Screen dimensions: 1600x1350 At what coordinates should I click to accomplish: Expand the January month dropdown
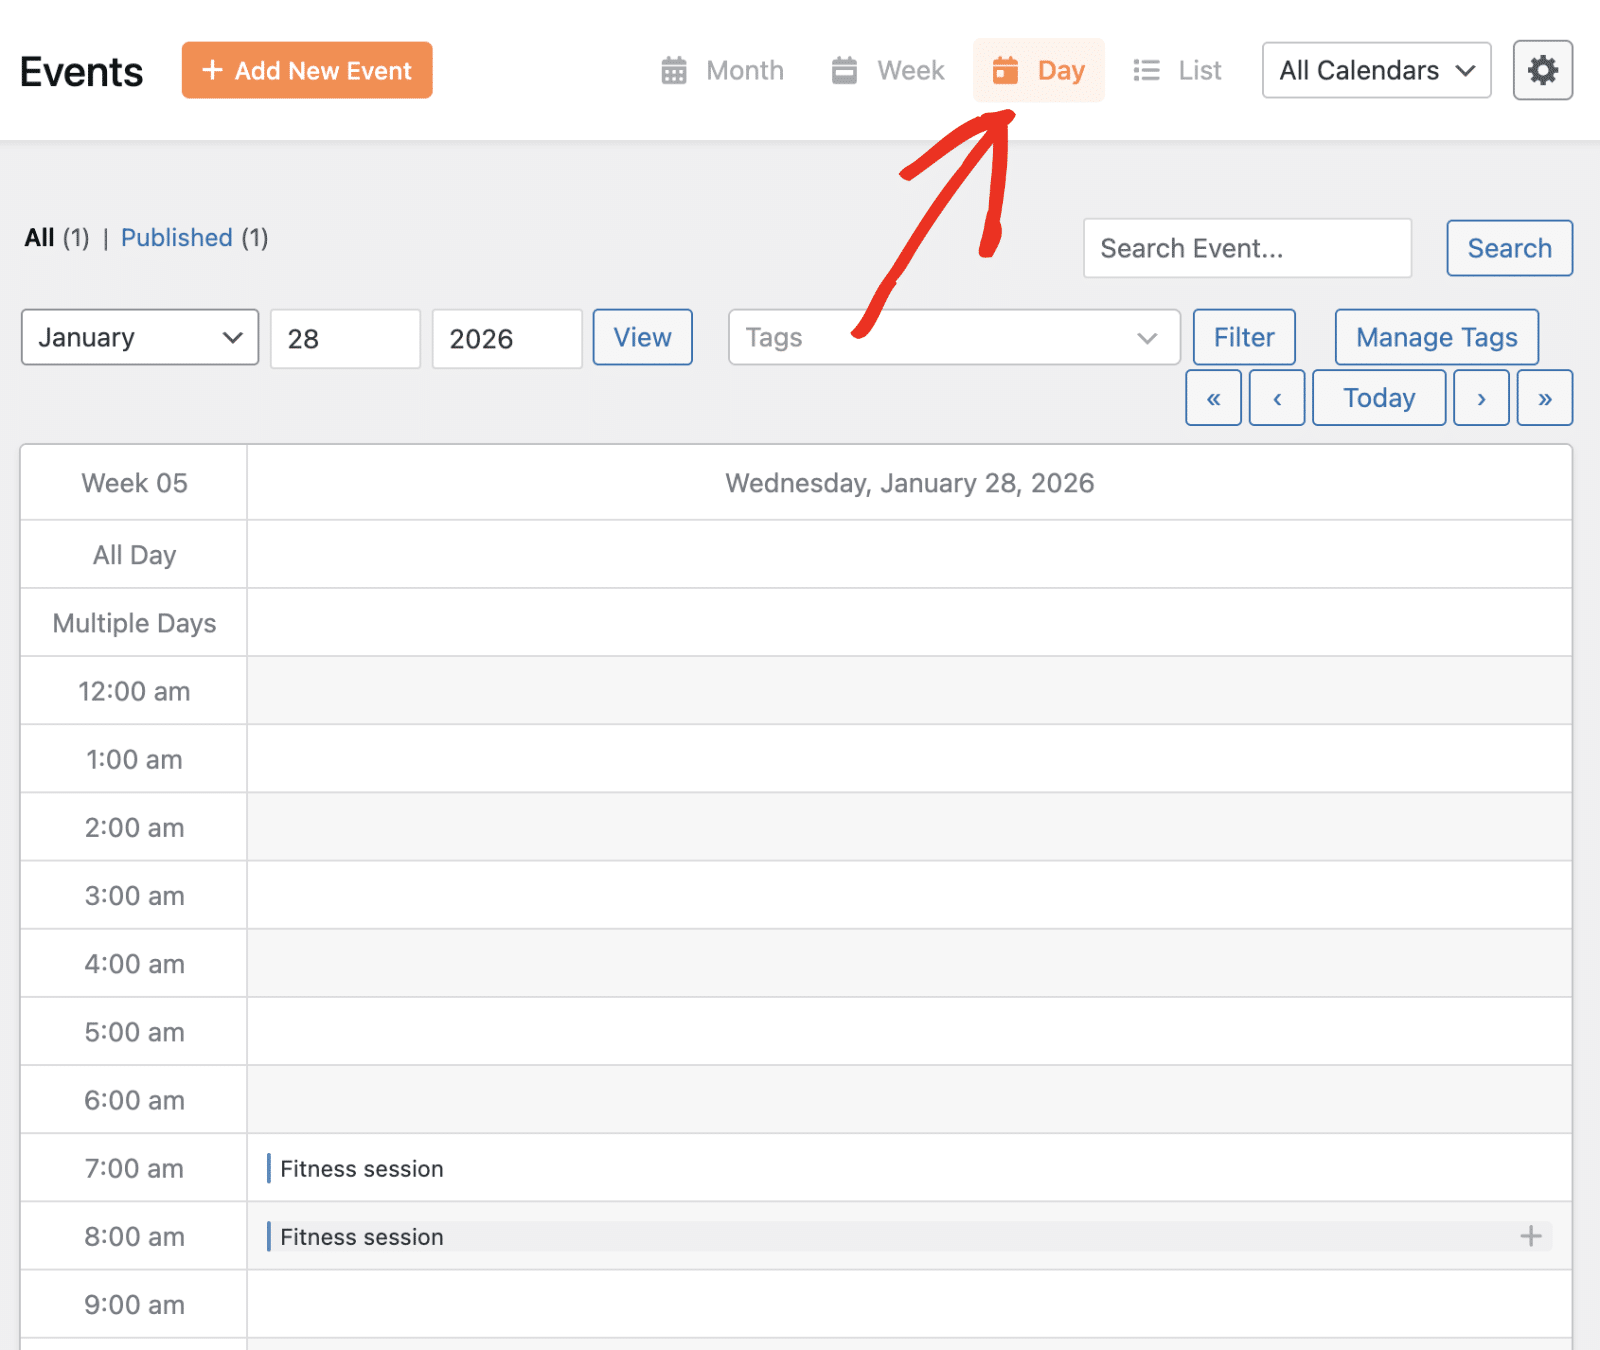coord(140,338)
